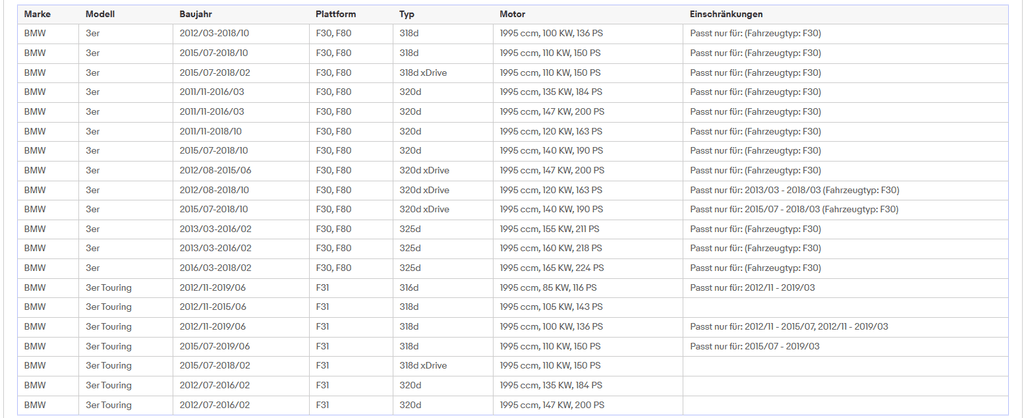Screen dimensions: 1024x418
Task: Select the Baujahr cell 2012/08-2015/06
Action: [216, 170]
